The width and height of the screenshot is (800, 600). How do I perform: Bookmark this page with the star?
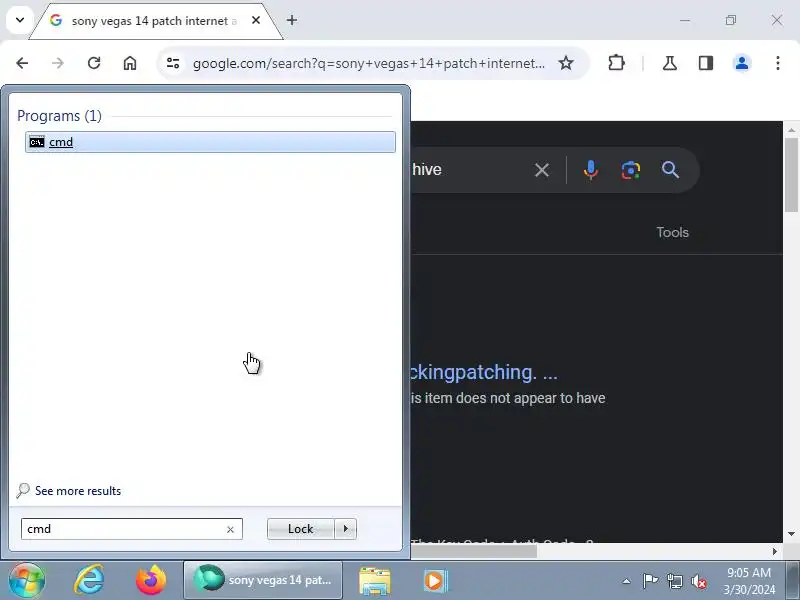pyautogui.click(x=566, y=63)
